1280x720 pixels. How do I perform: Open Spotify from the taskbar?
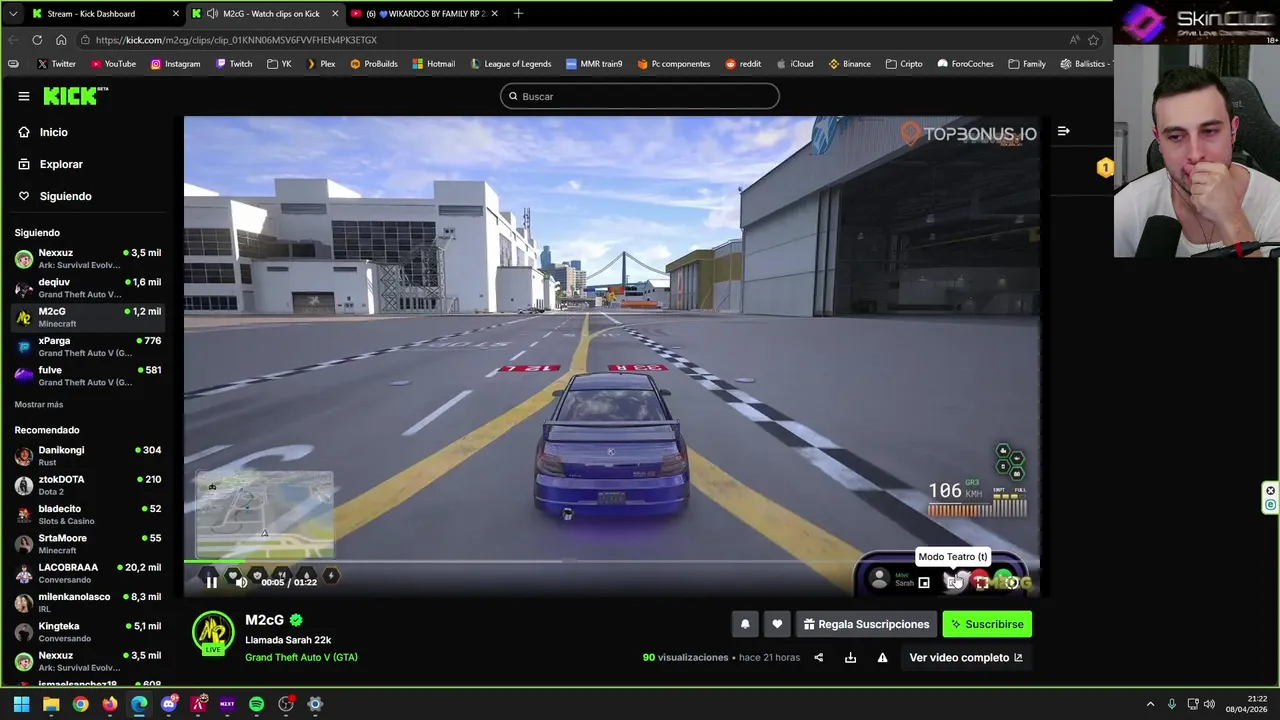[256, 704]
